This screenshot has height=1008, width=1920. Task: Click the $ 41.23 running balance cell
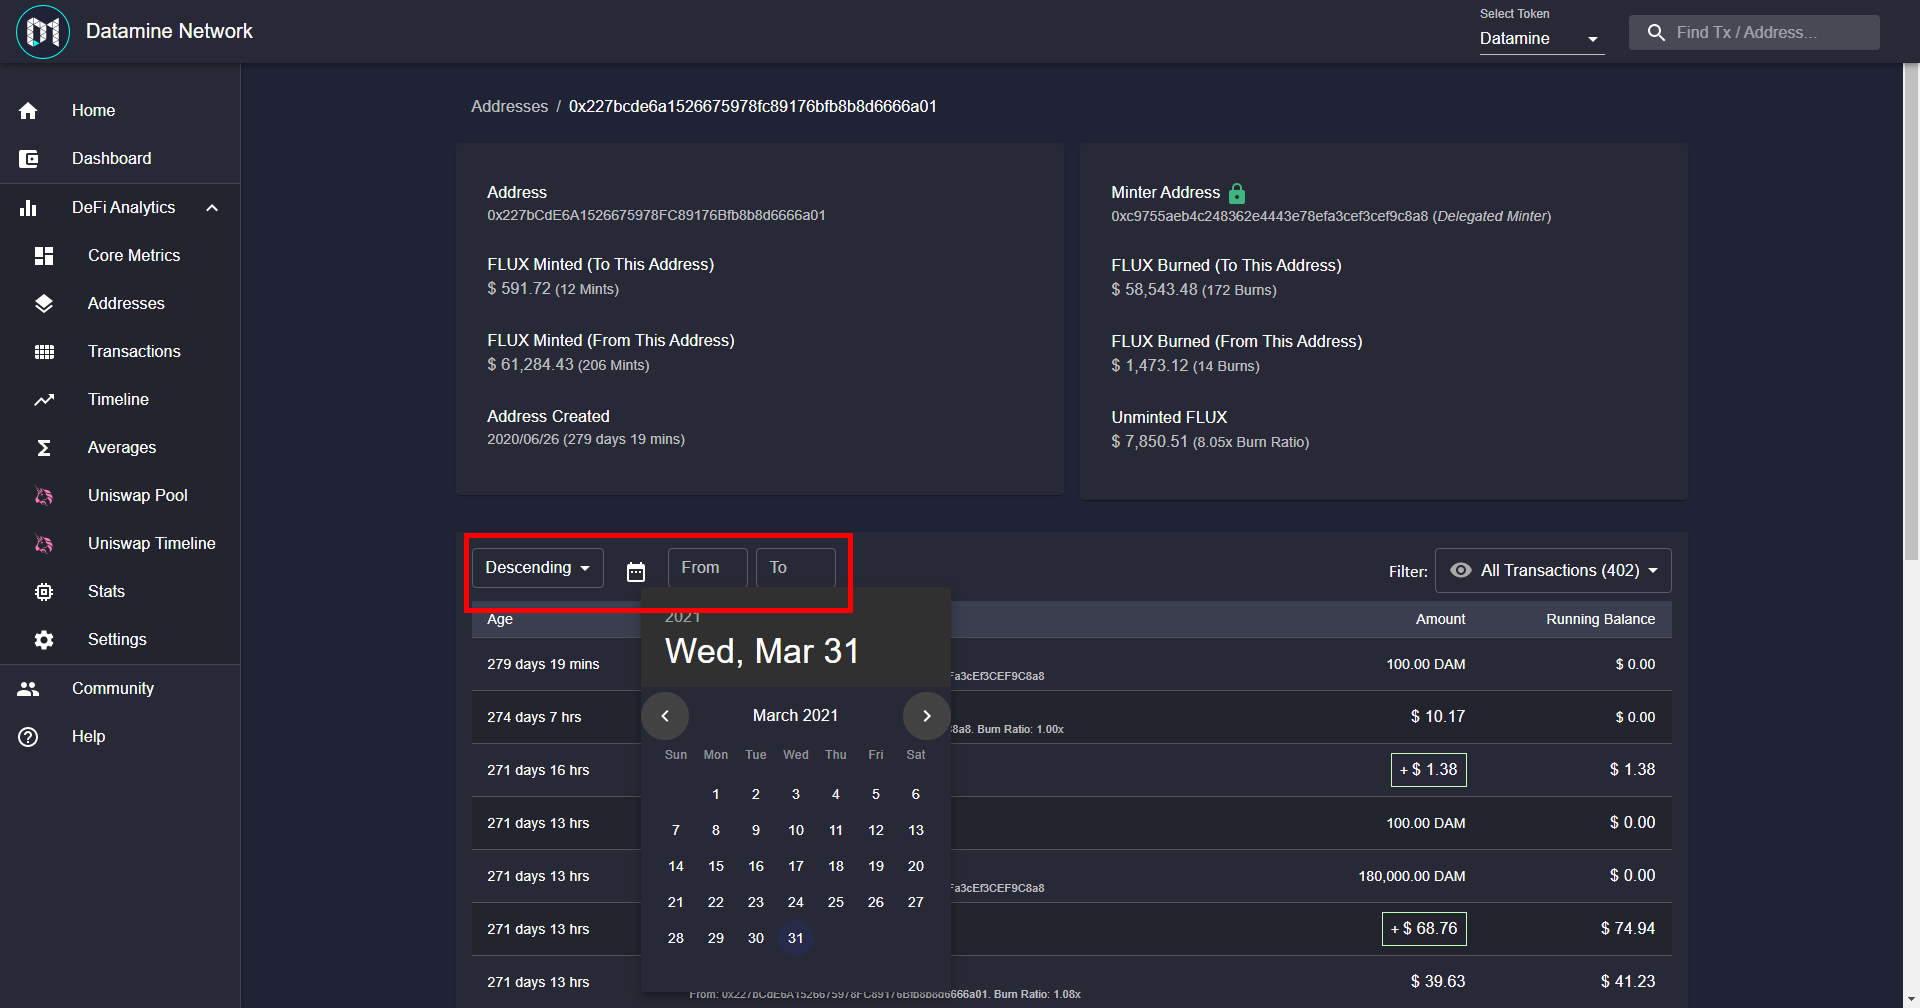(1628, 982)
